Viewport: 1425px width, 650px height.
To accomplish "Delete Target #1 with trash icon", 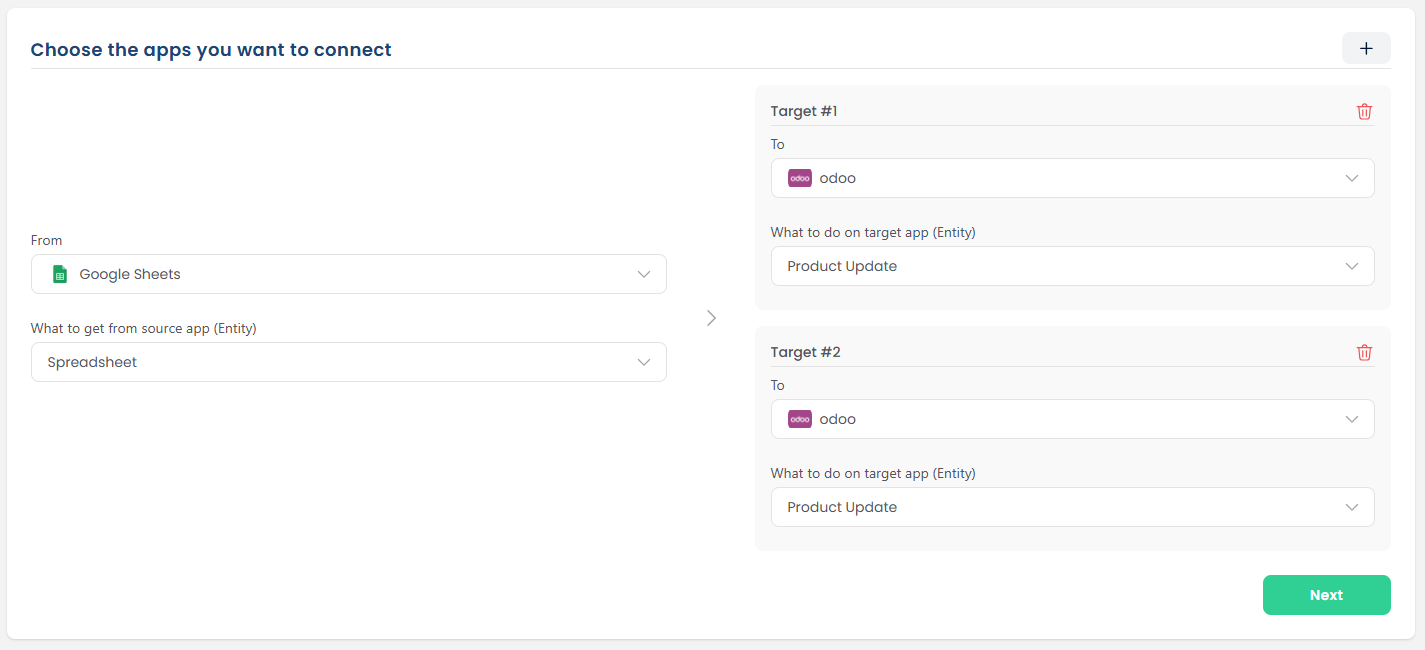I will [1364, 112].
